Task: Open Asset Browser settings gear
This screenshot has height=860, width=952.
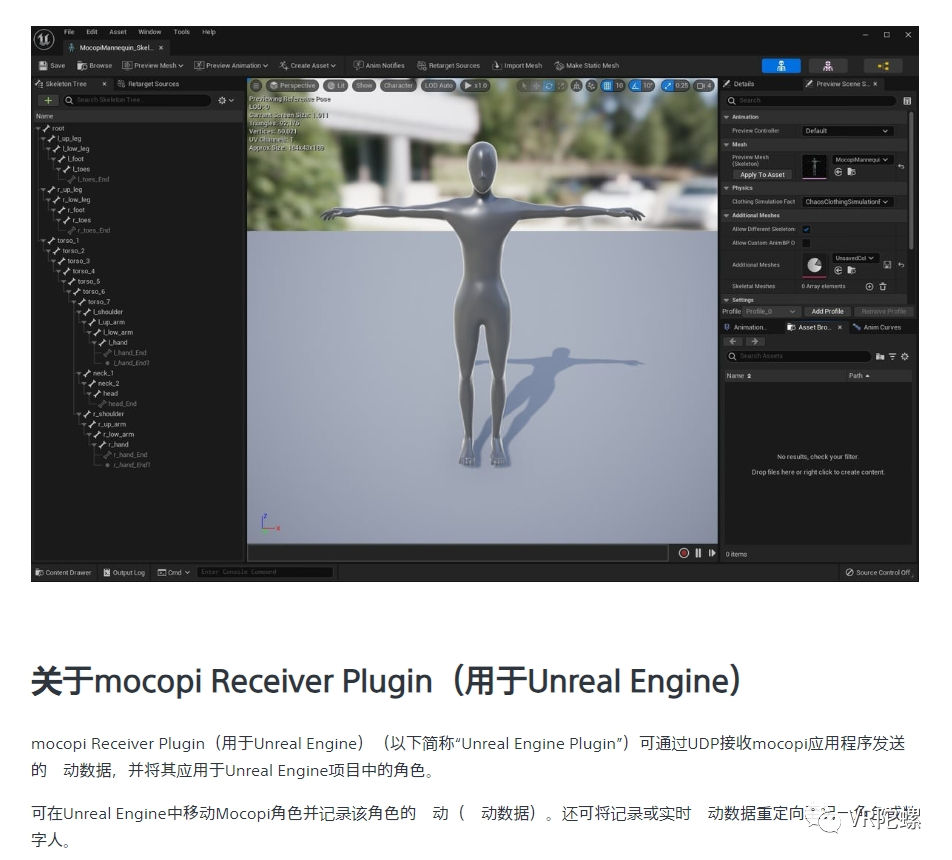Action: coord(905,357)
